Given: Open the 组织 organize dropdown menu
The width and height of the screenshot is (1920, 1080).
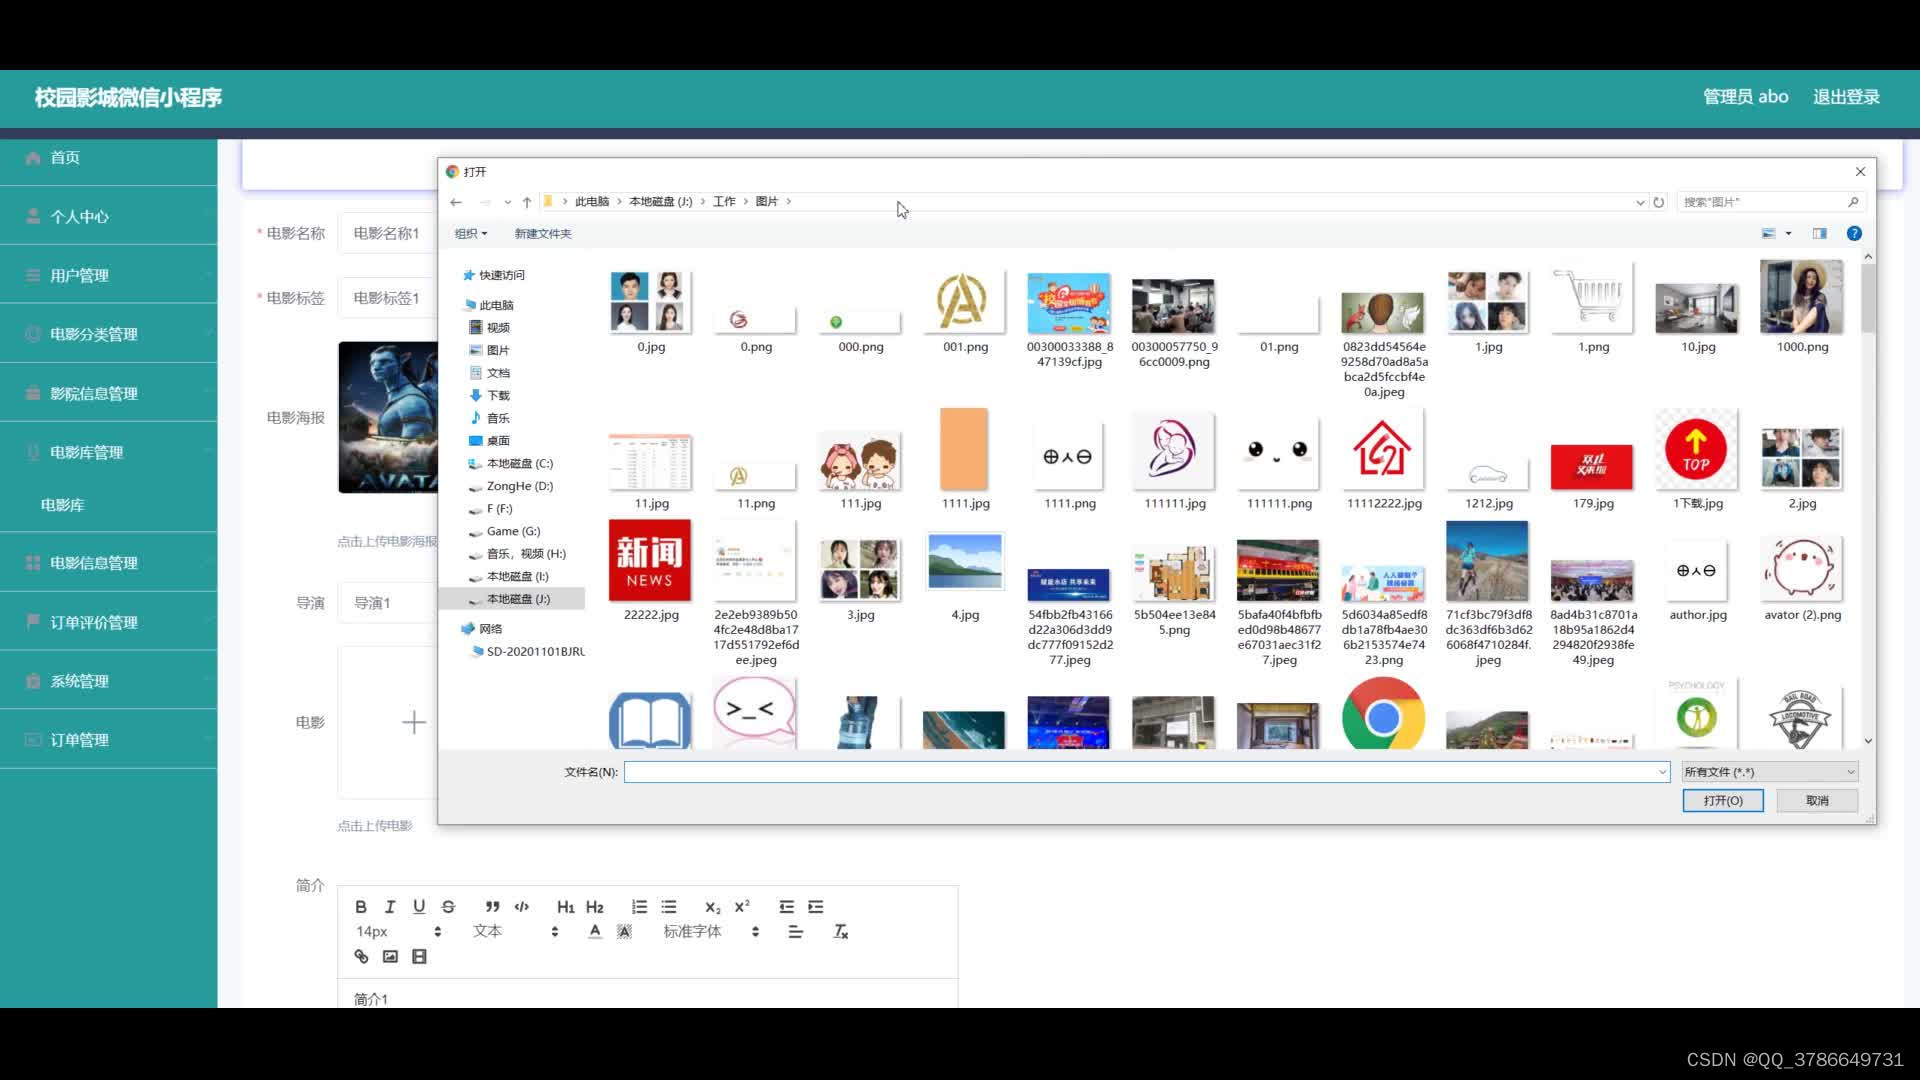Looking at the screenshot, I should tap(471, 234).
